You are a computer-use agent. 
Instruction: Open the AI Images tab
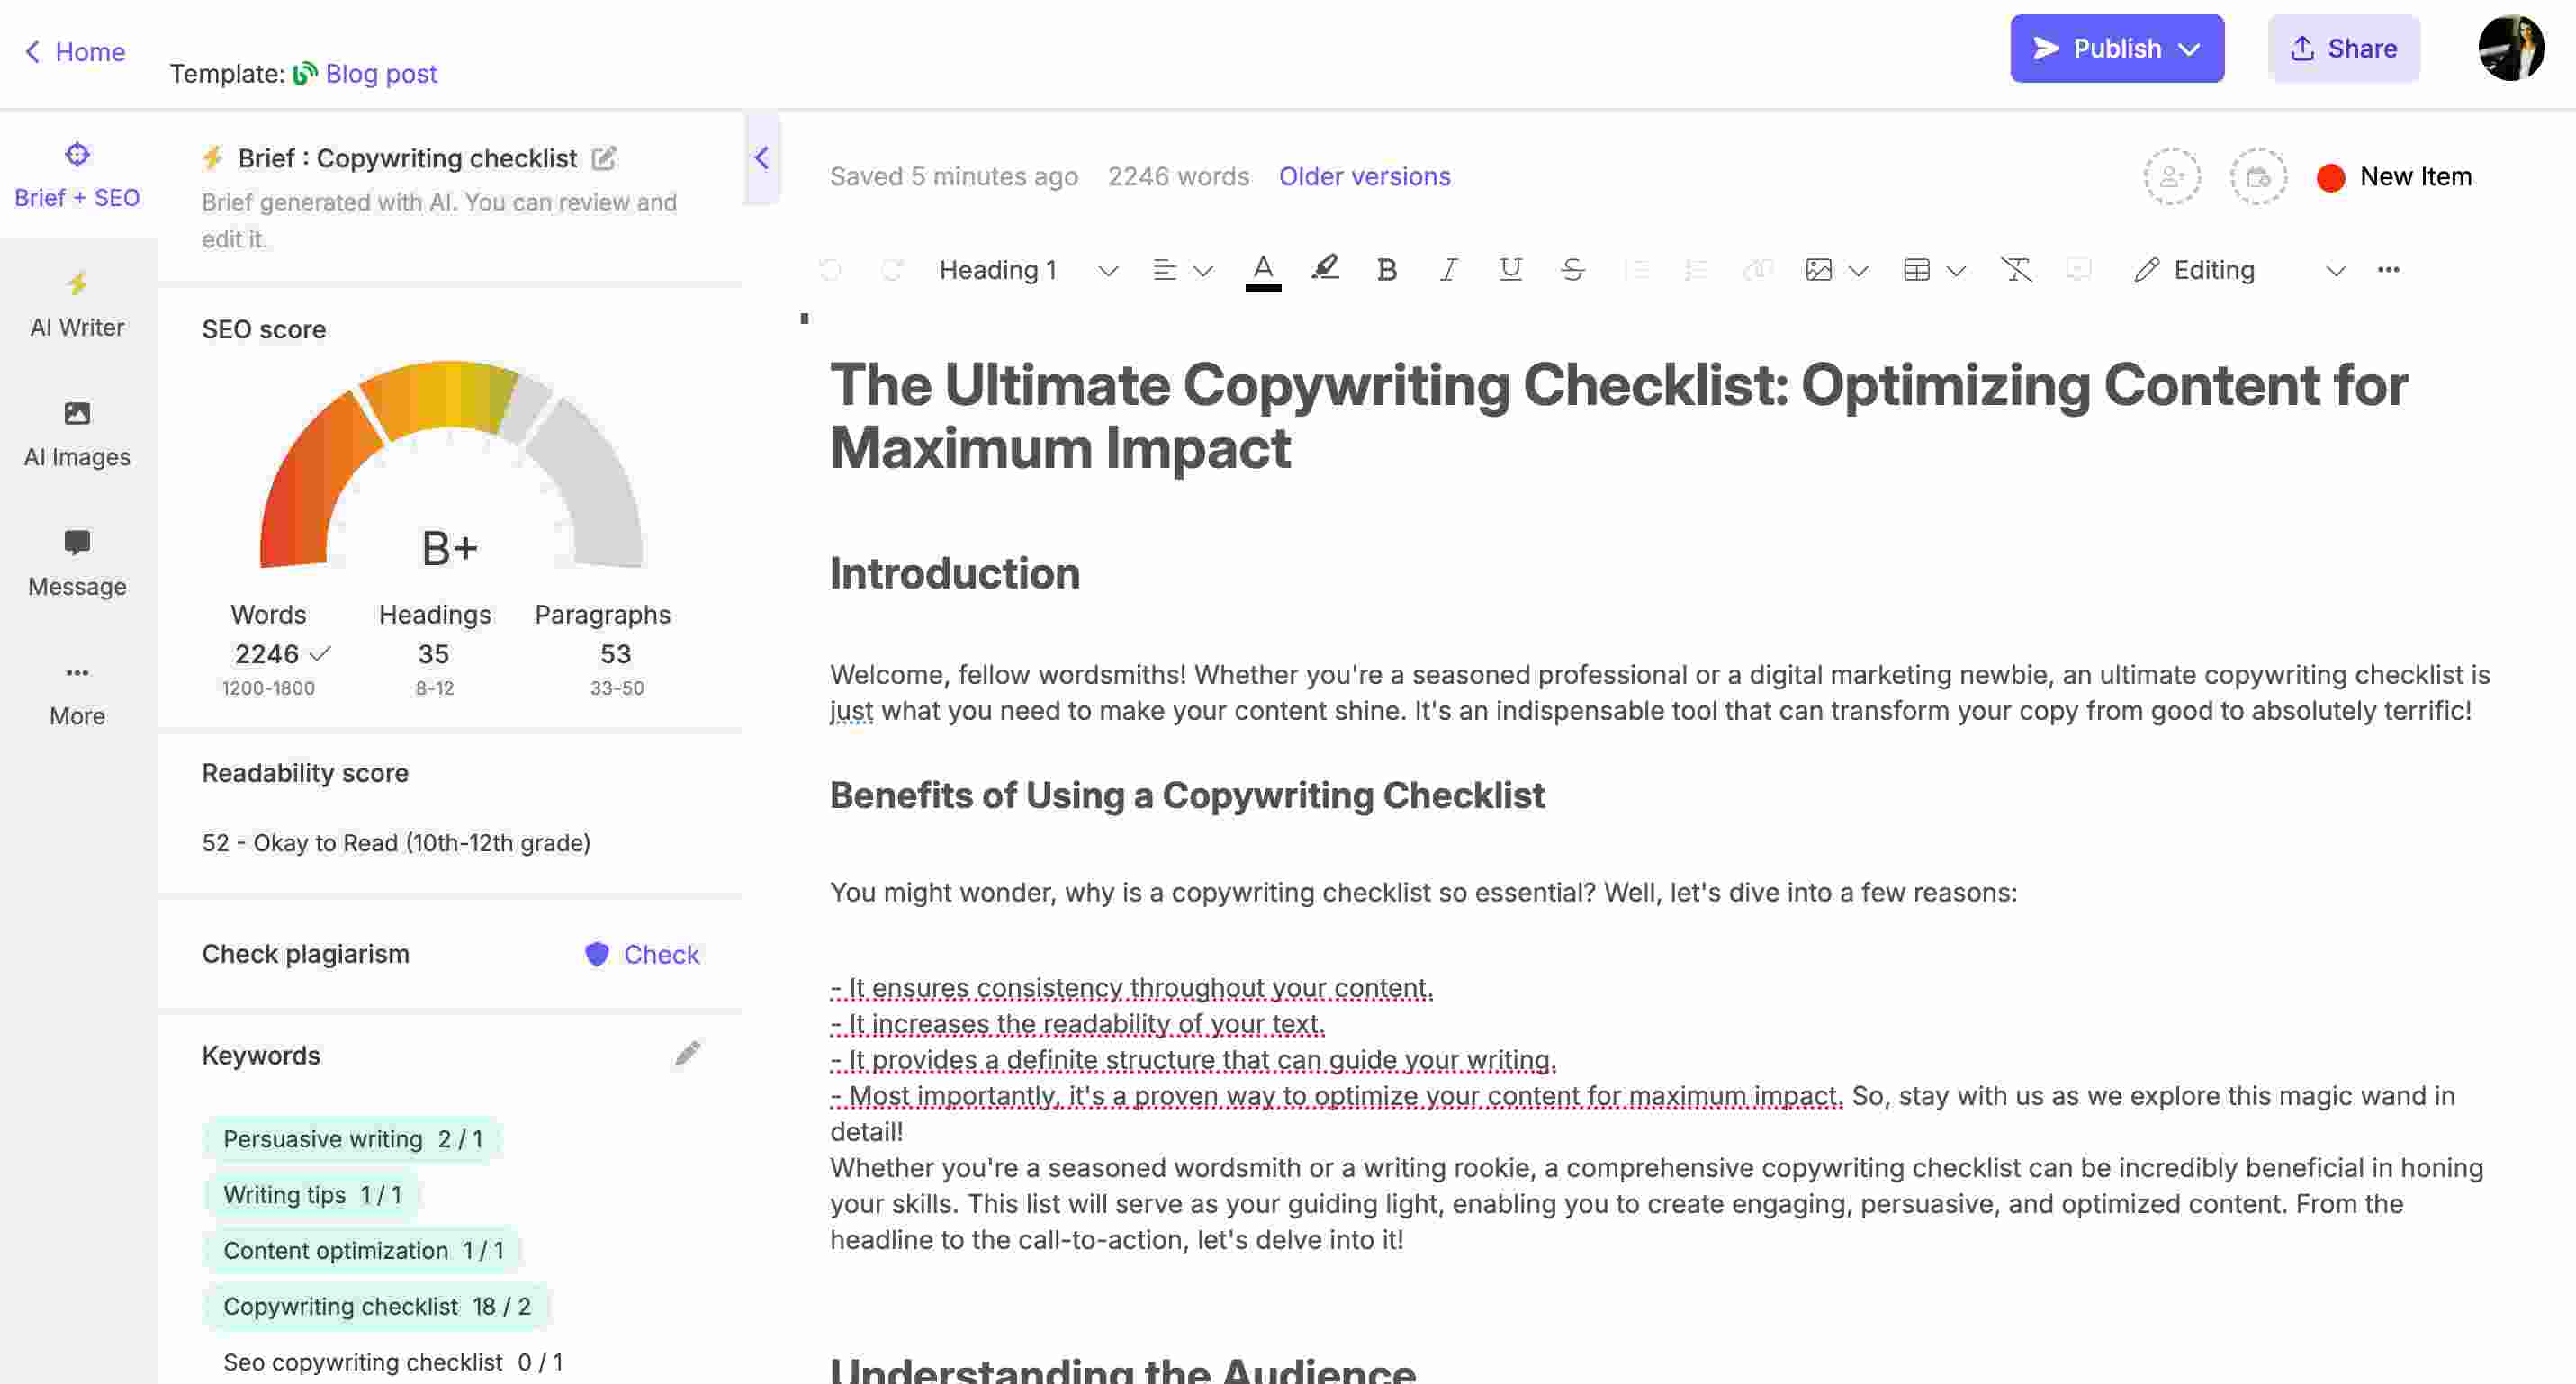pos(77,435)
